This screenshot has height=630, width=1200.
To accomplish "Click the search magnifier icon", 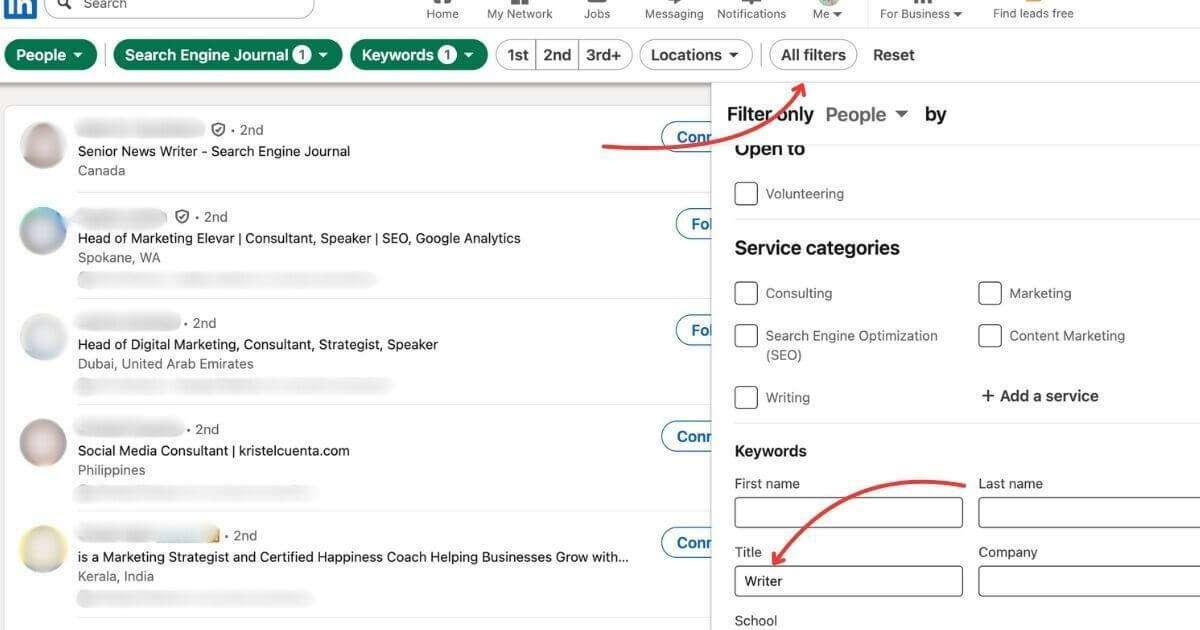I will (x=64, y=5).
